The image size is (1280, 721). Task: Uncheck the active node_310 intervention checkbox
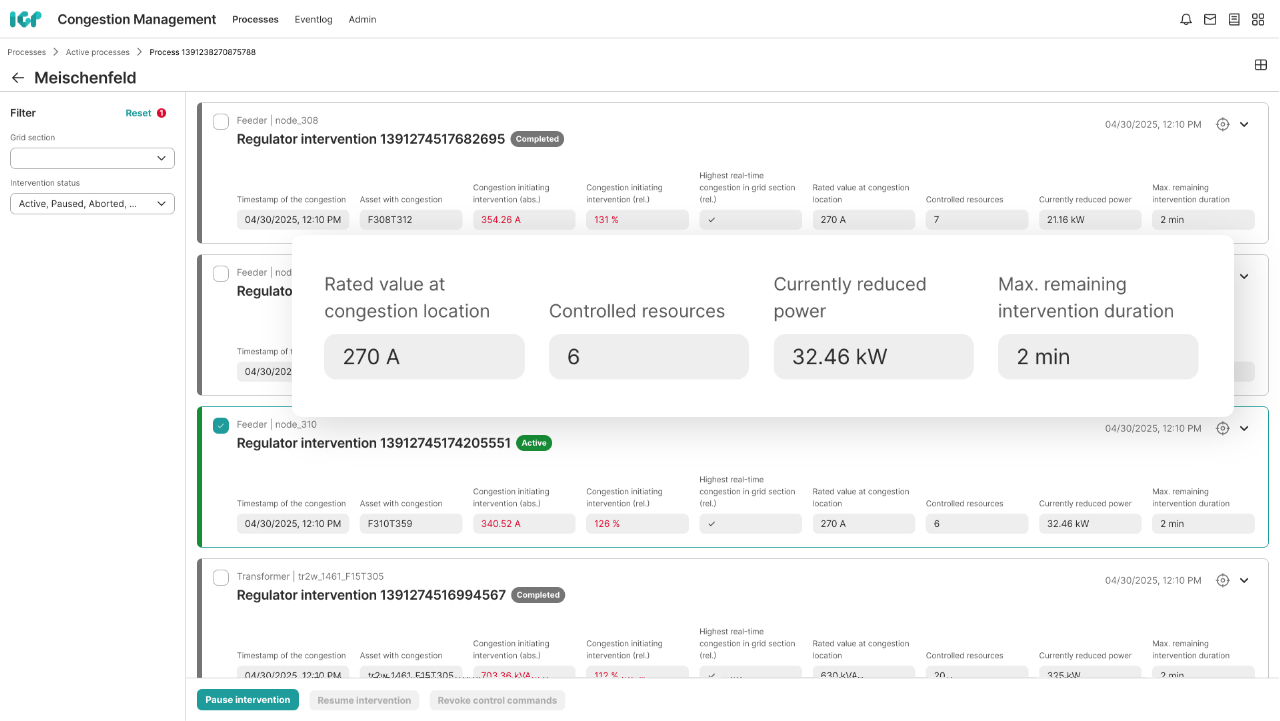coord(220,425)
